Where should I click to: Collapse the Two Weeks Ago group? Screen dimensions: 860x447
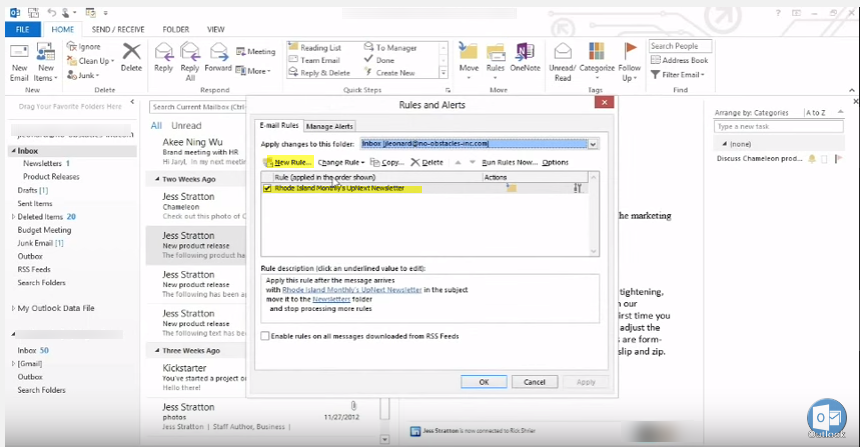coord(157,179)
